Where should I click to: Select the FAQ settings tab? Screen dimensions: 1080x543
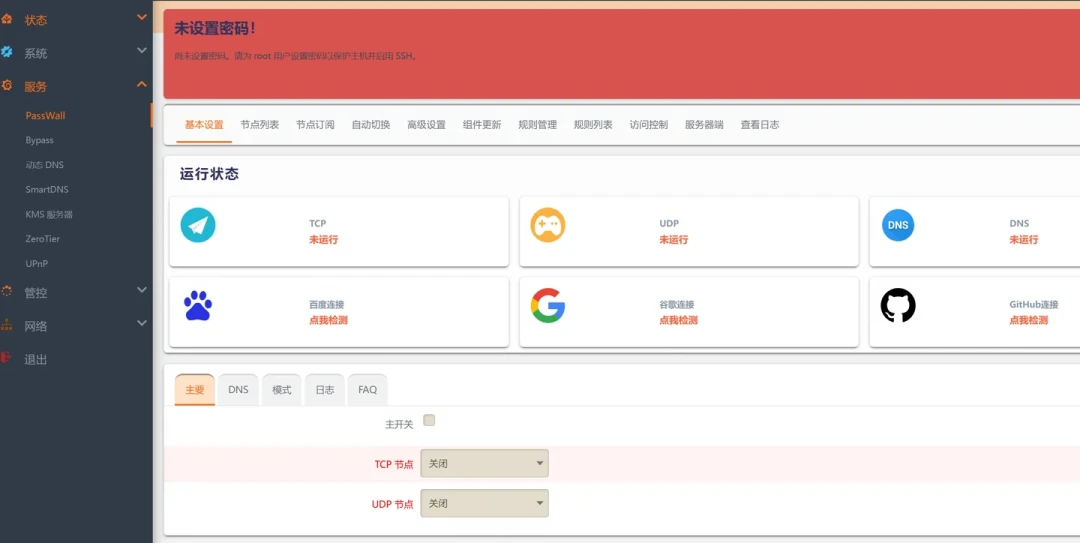368,390
